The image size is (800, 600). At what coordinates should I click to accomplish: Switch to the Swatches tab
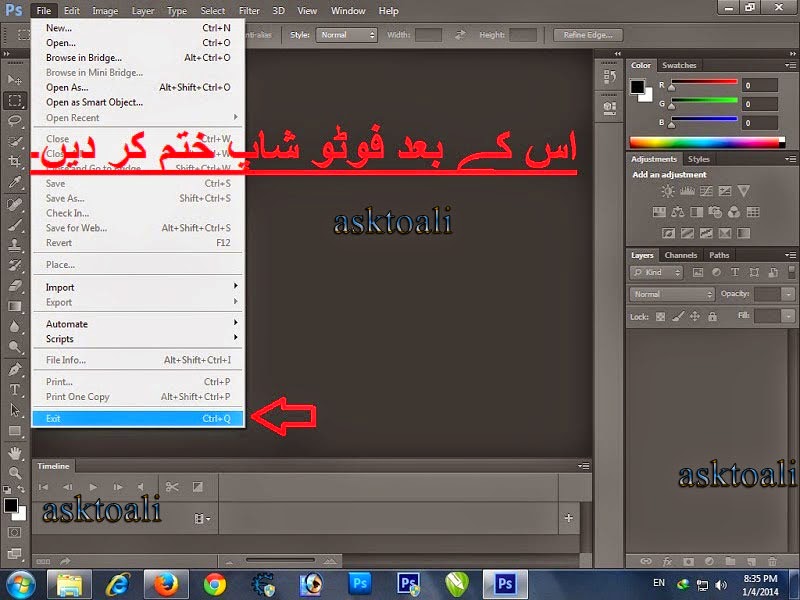pos(679,65)
